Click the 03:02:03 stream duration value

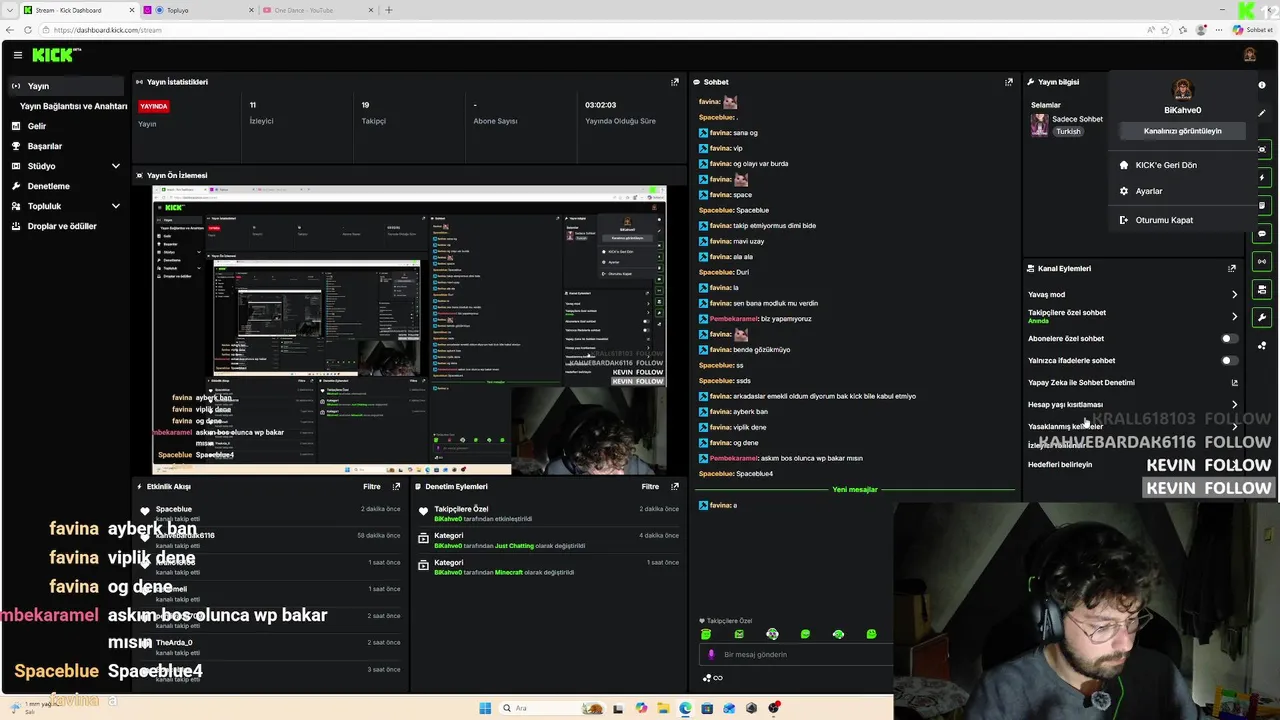600,105
